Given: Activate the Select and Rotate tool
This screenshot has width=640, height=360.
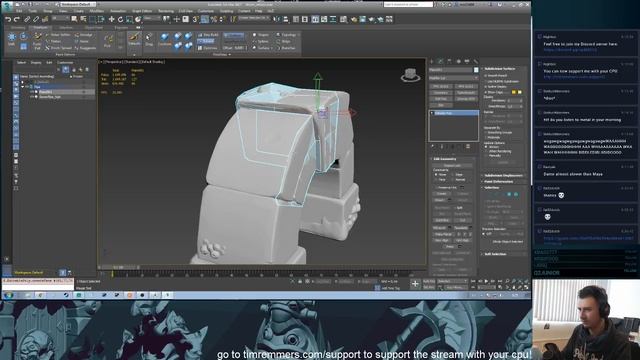Looking at the screenshot, I should pos(120,19).
